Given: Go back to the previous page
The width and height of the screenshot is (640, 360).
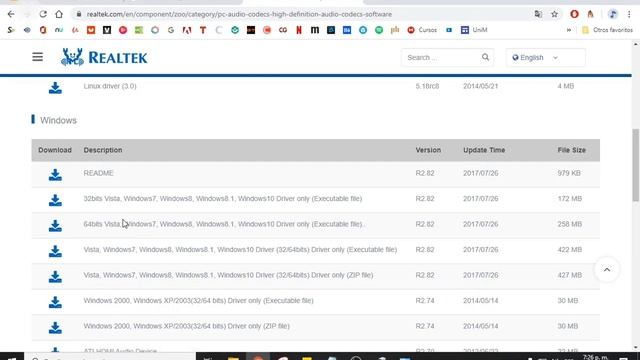Looking at the screenshot, I should coord(11,14).
